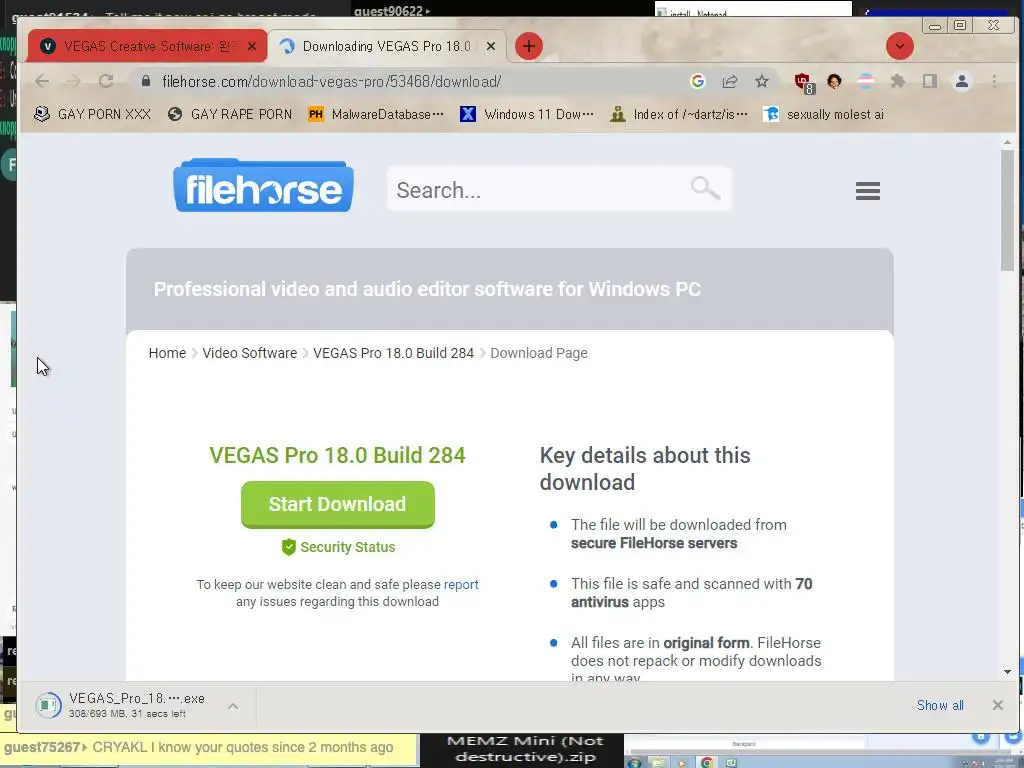View site info via the lock icon
The image size is (1024, 768).
click(x=146, y=82)
